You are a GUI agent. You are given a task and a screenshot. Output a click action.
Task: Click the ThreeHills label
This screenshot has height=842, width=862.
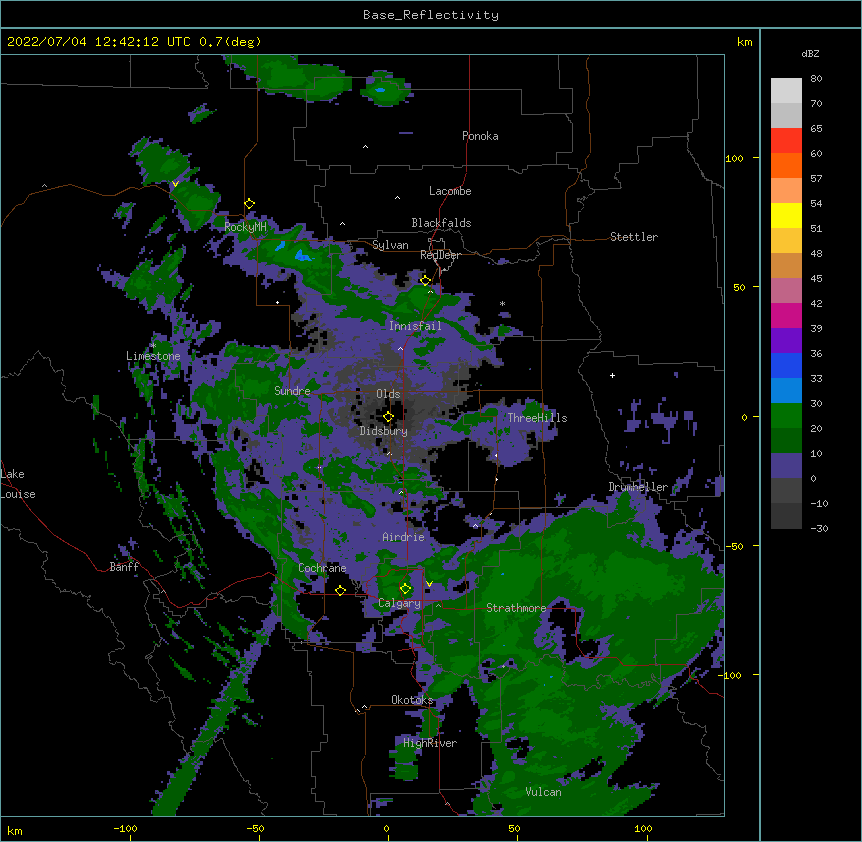click(537, 418)
